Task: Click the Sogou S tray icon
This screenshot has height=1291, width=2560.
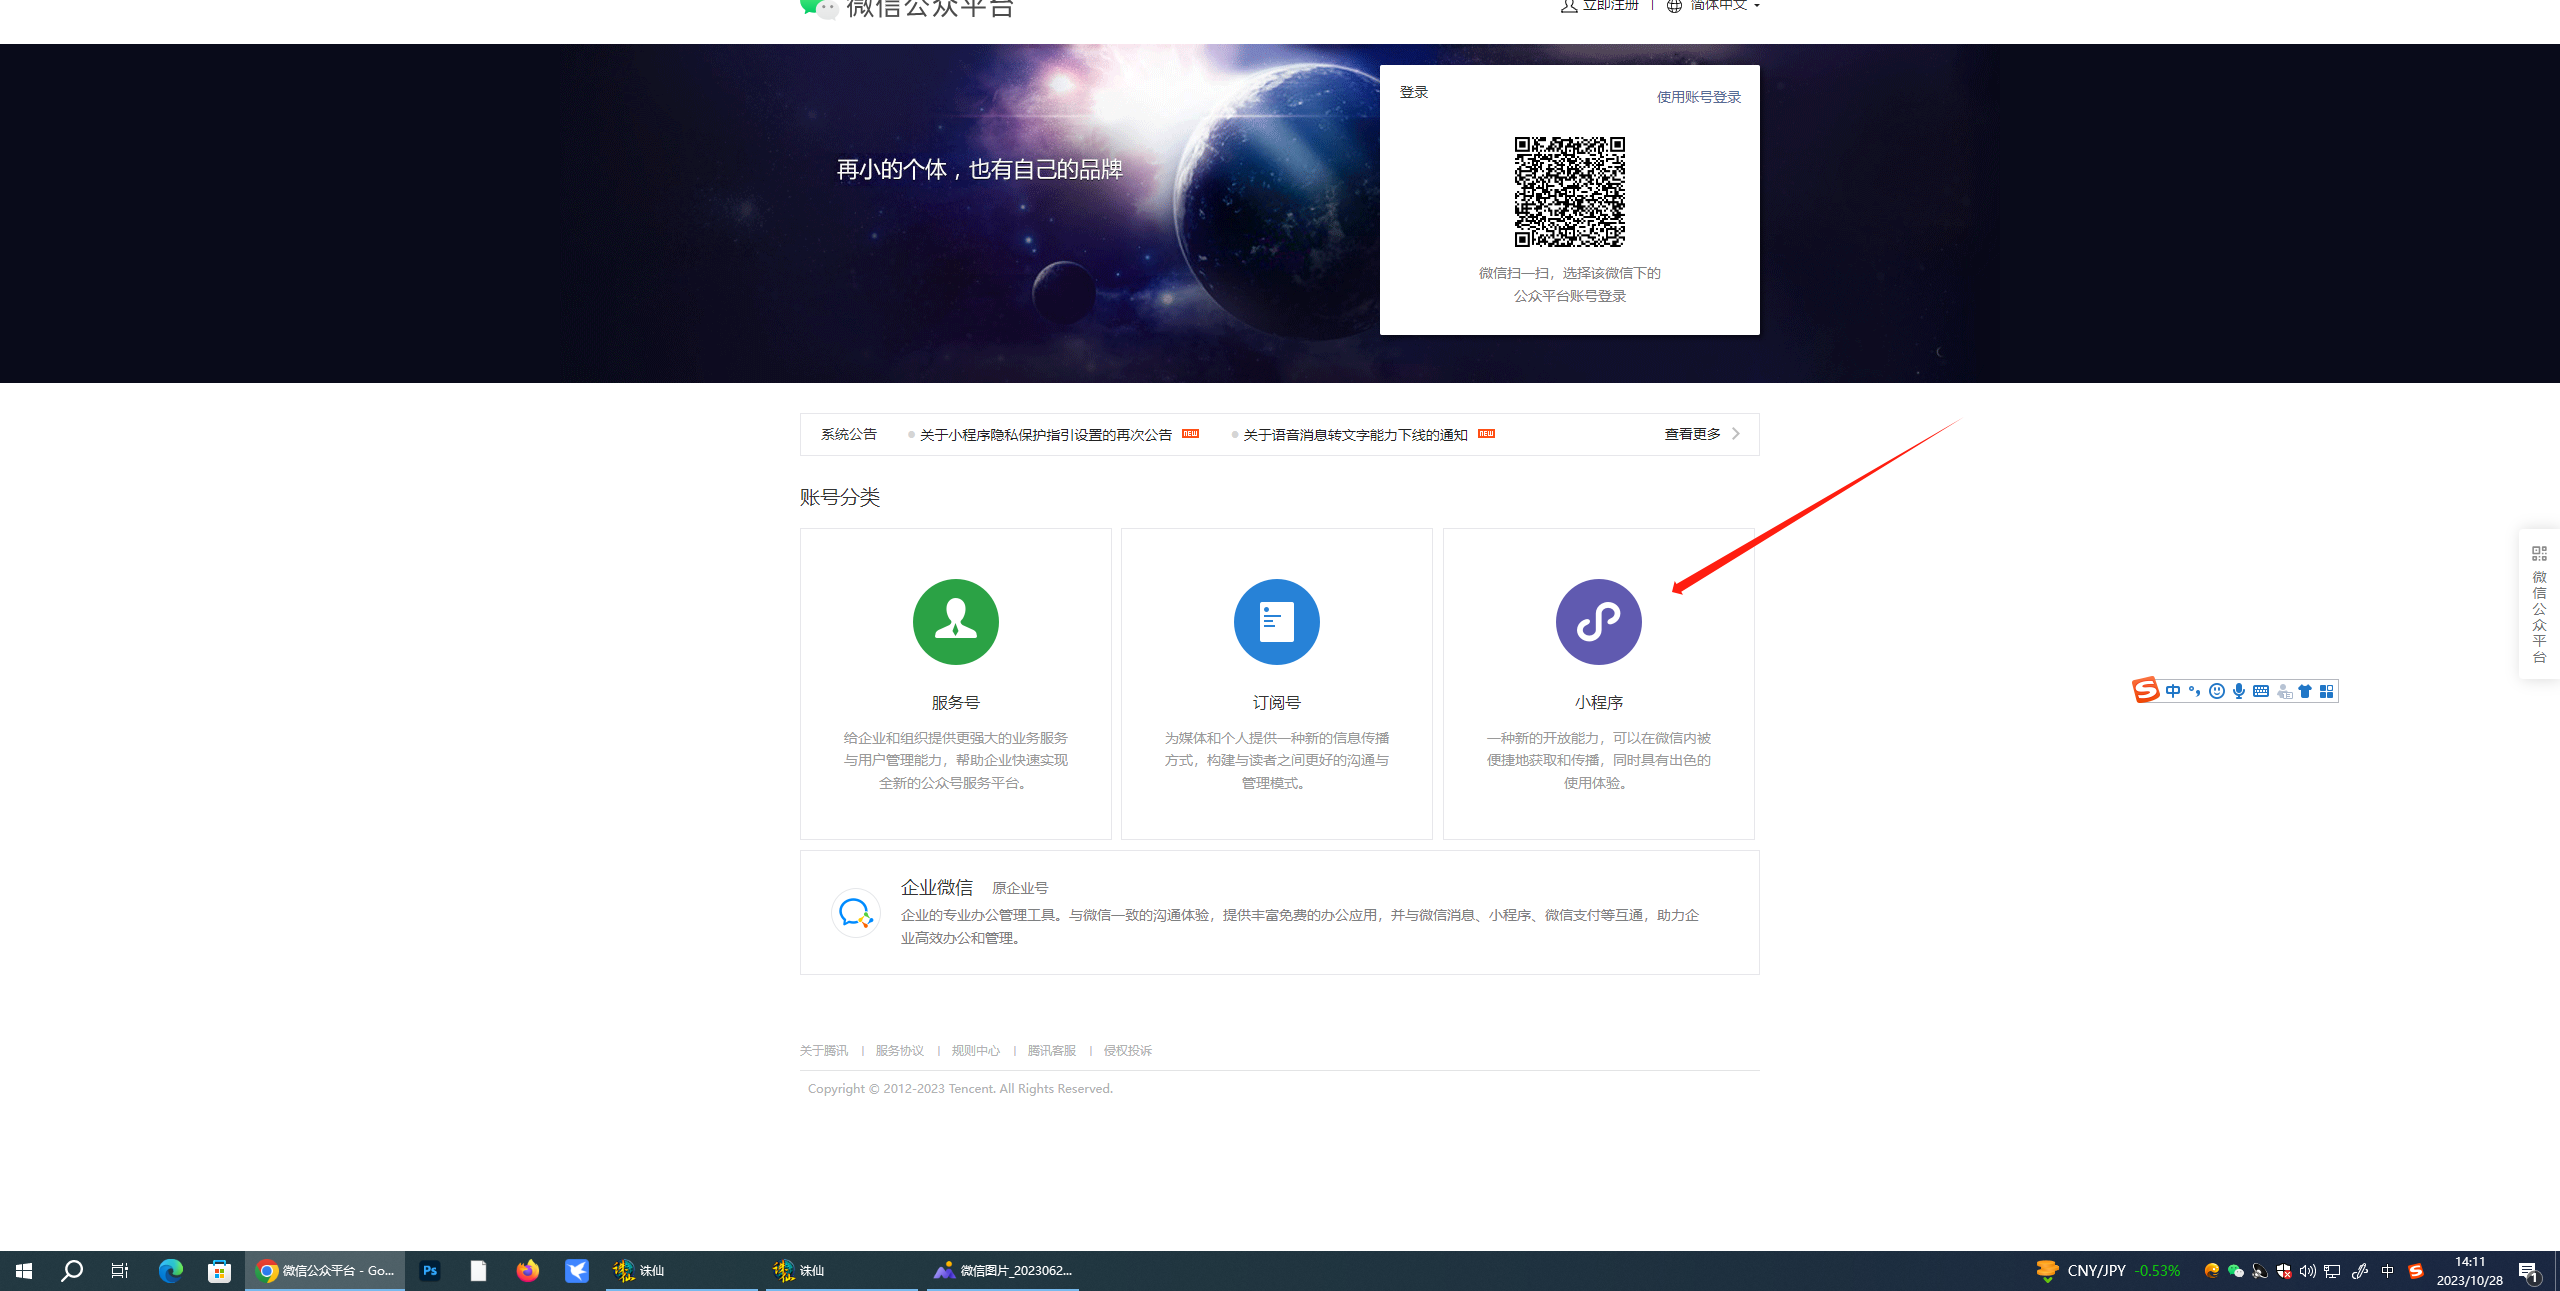Action: tap(2415, 1270)
